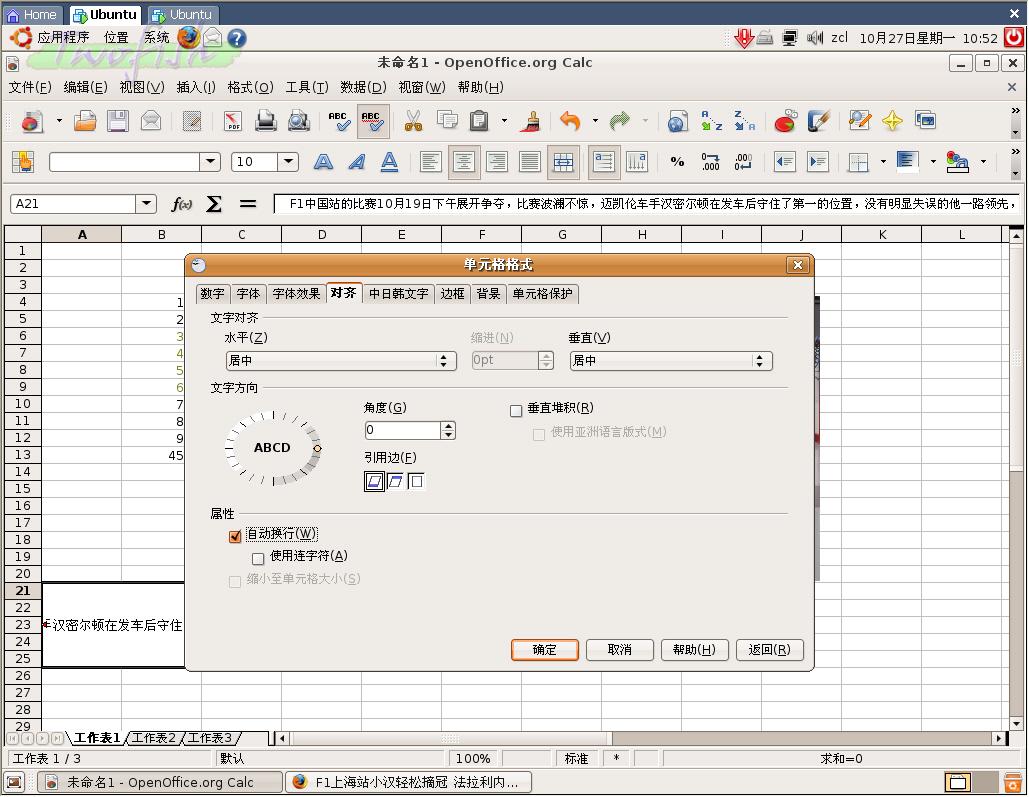Open the 应用程序 Ubuntu panel menu
The image size is (1029, 797).
[x=63, y=37]
